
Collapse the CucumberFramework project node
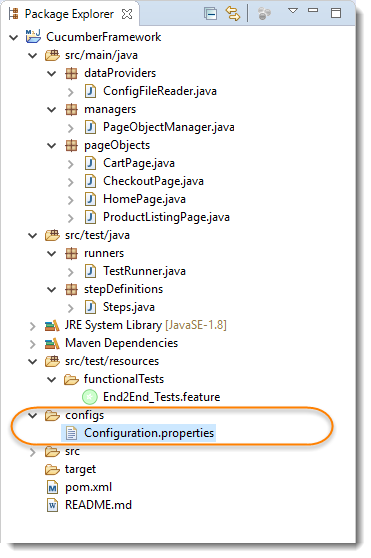pos(14,37)
